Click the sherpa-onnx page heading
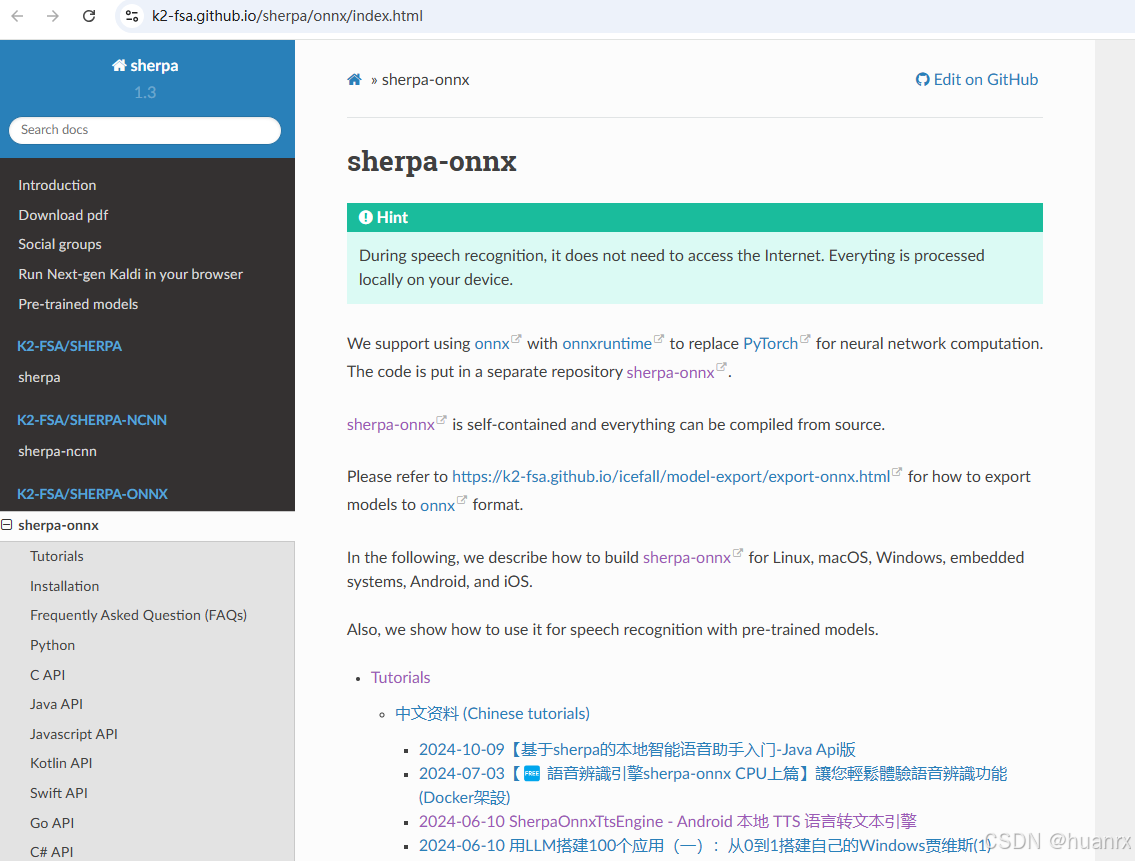The image size is (1135, 861). (x=431, y=161)
